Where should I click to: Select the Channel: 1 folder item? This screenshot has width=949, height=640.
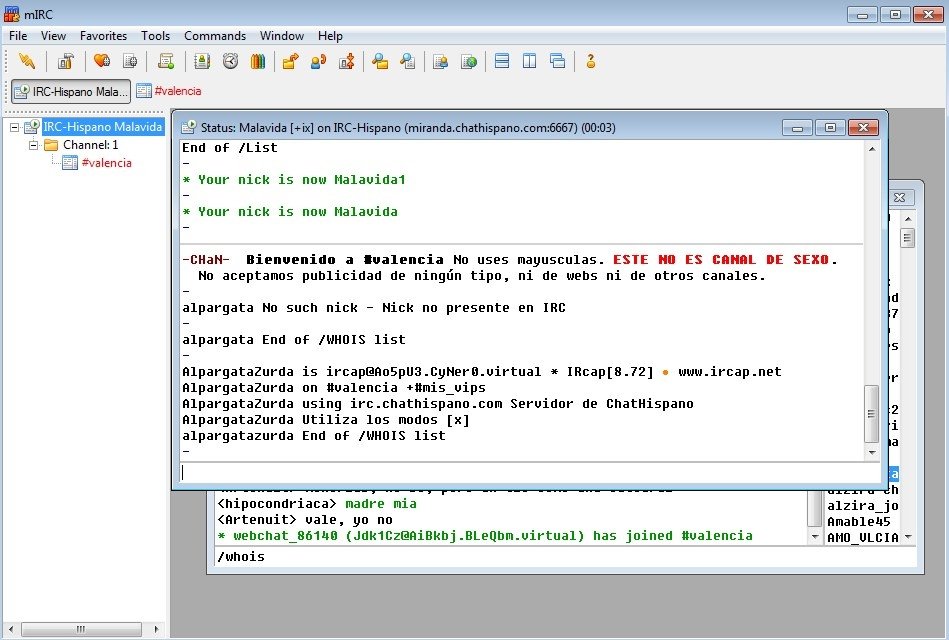90,145
